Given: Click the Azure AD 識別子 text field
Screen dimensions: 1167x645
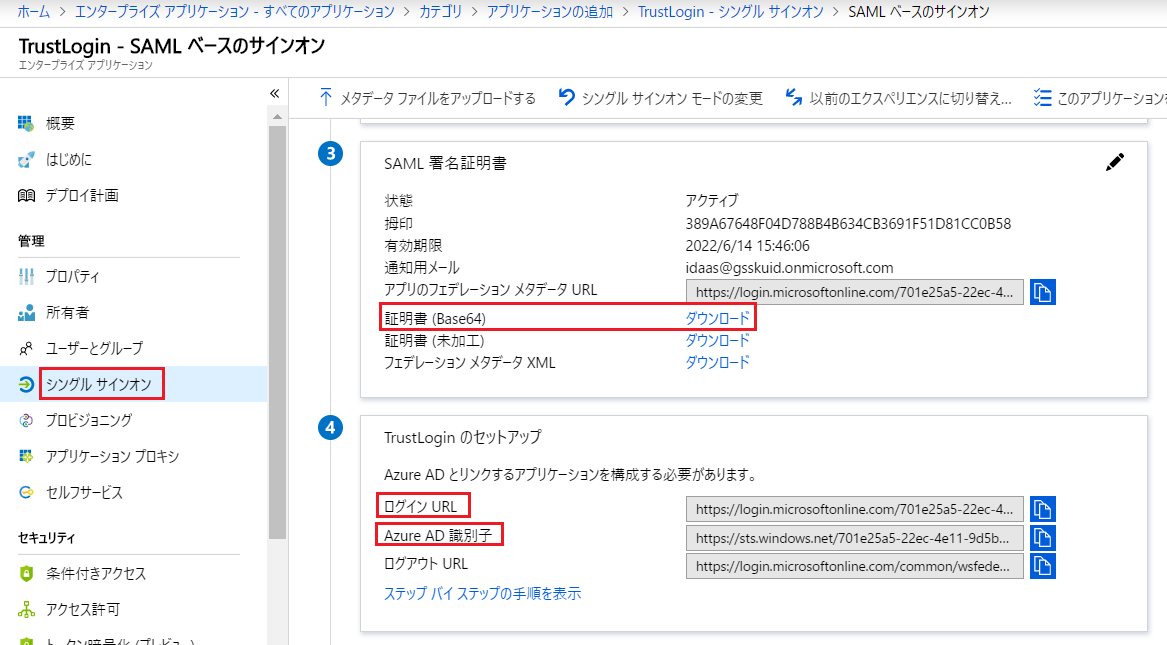Looking at the screenshot, I should [x=854, y=538].
